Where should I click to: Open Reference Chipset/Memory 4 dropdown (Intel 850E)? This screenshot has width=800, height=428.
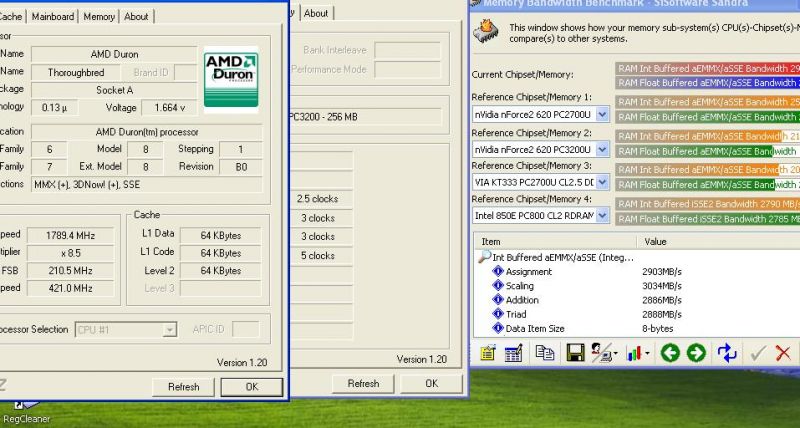[602, 215]
